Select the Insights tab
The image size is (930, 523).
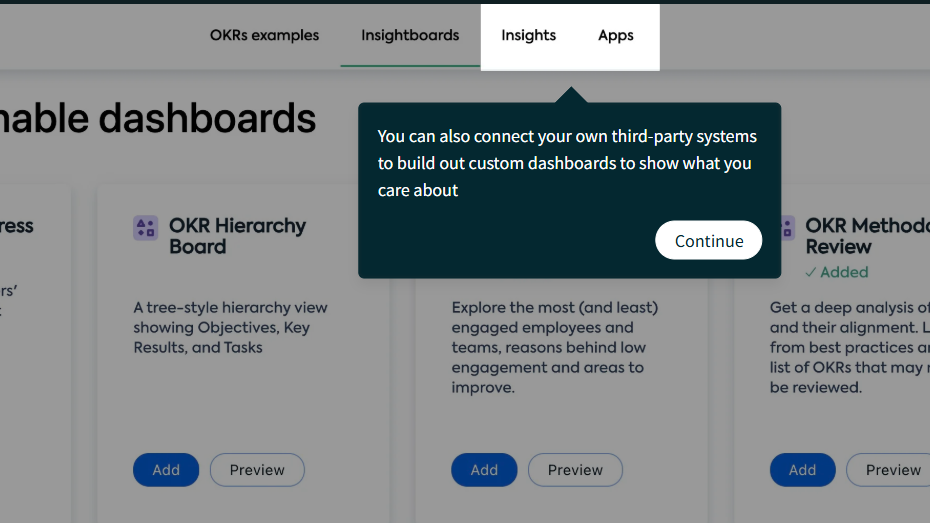pyautogui.click(x=528, y=36)
